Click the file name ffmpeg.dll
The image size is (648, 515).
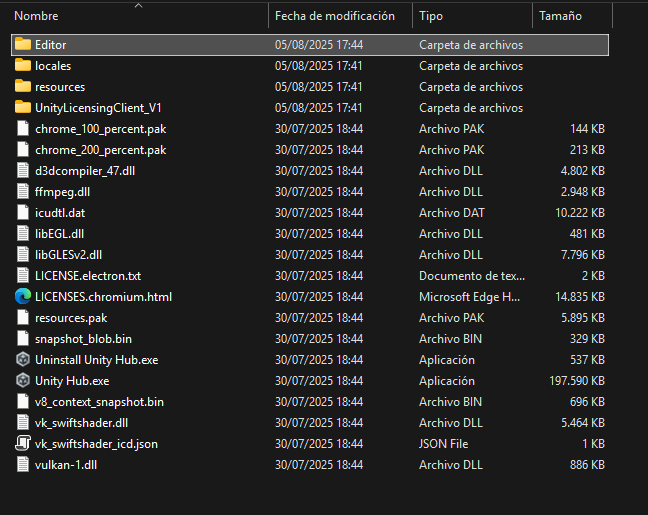pos(62,192)
